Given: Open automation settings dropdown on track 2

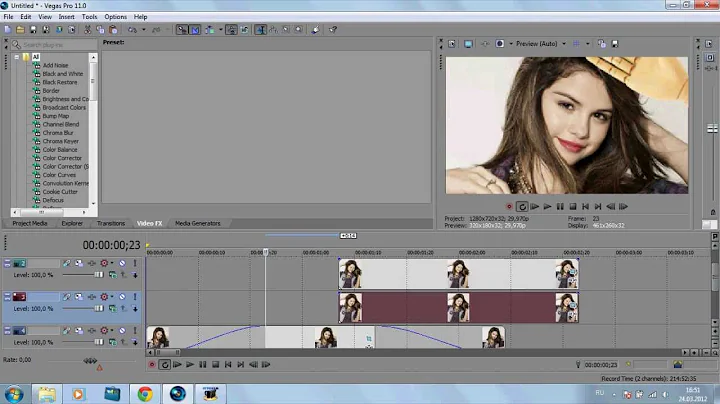Looking at the screenshot, I should [x=112, y=263].
